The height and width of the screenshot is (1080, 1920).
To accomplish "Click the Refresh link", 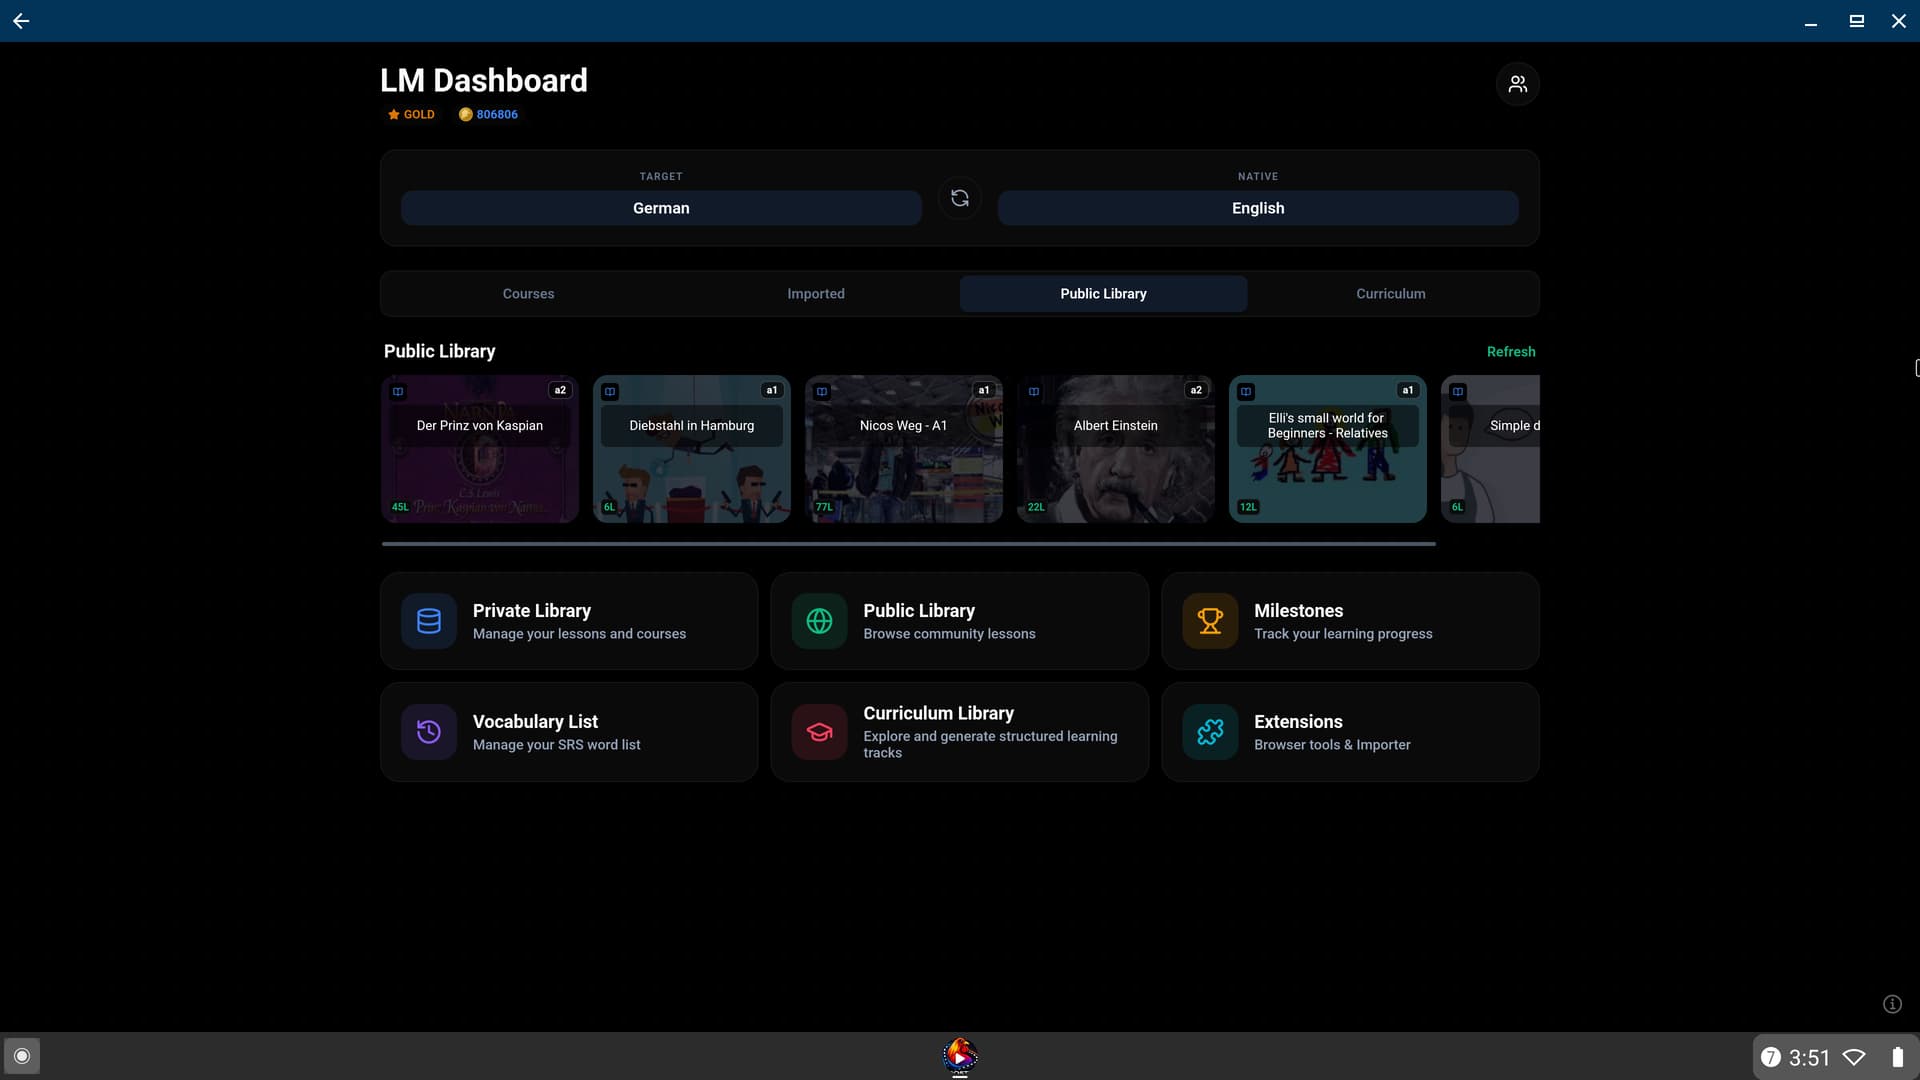I will pos(1510,352).
